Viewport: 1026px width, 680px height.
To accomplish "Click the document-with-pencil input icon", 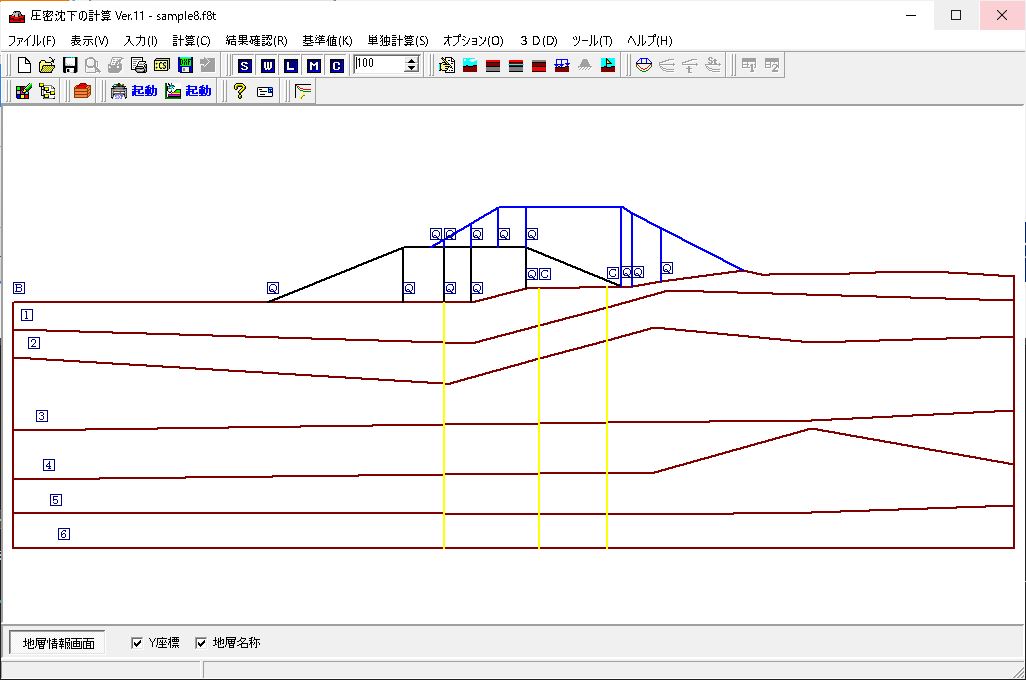I will [447, 65].
